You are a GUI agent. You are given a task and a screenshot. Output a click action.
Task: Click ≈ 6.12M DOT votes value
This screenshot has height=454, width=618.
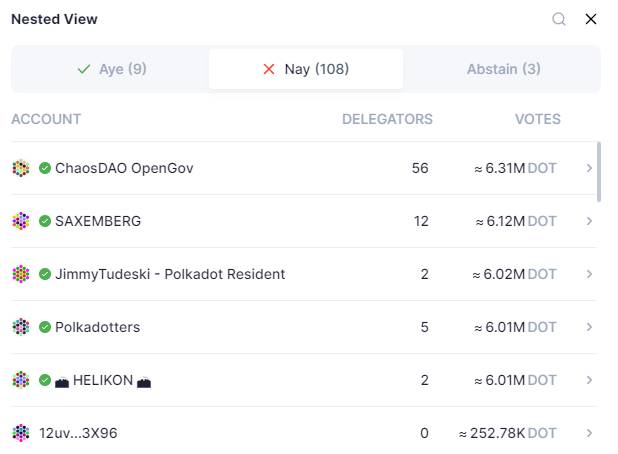pos(516,221)
